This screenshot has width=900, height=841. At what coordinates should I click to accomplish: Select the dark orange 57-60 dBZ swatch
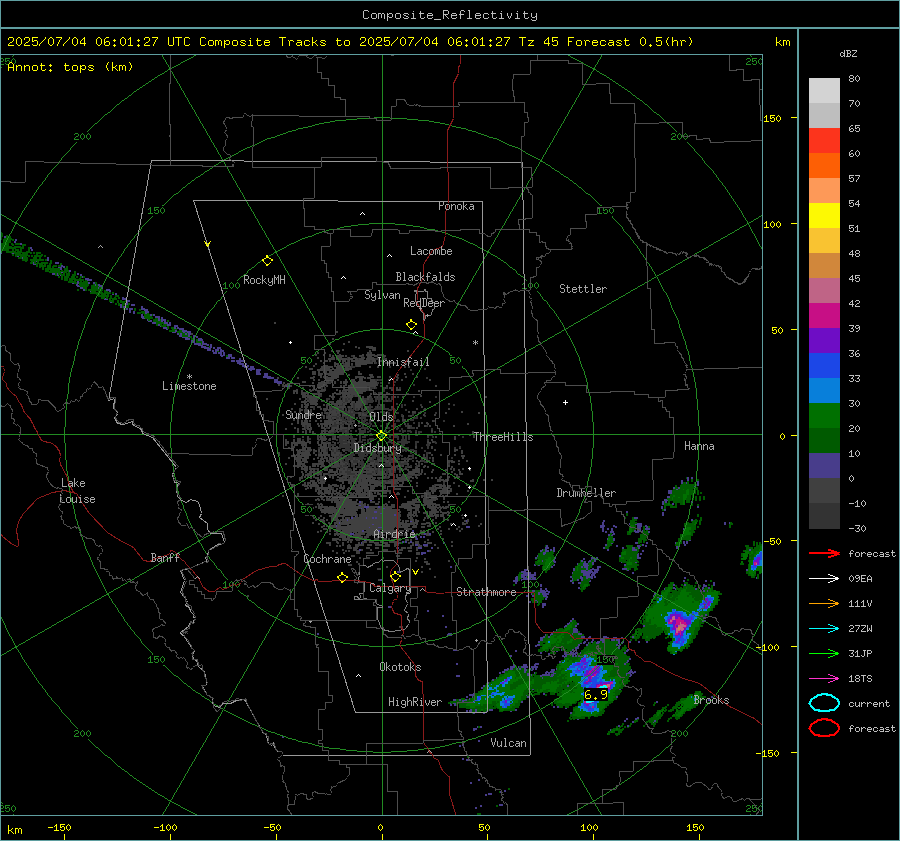(x=824, y=166)
